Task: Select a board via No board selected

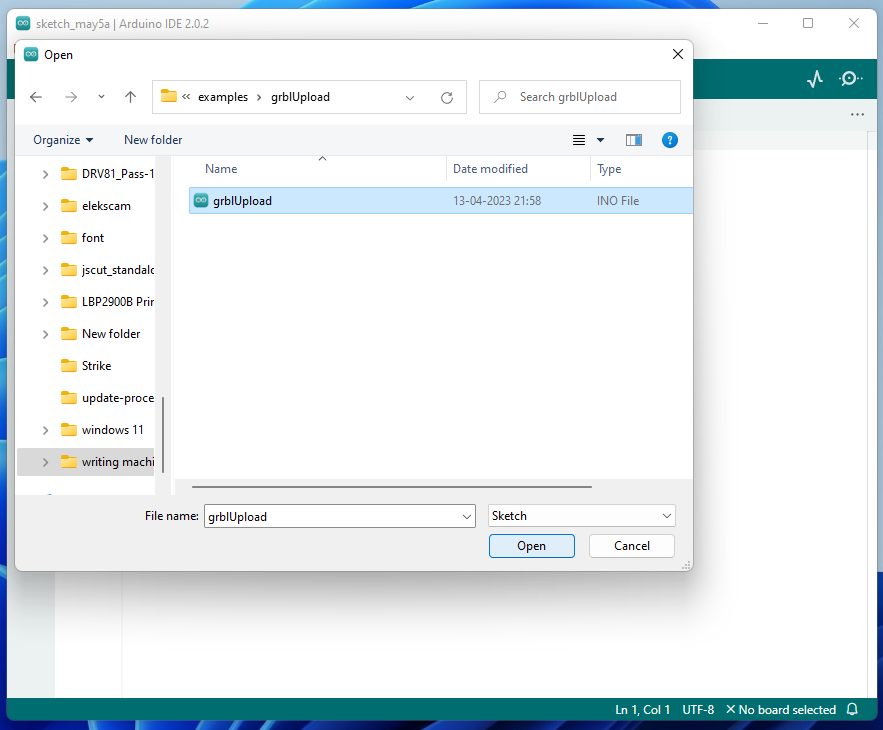Action: [785, 709]
